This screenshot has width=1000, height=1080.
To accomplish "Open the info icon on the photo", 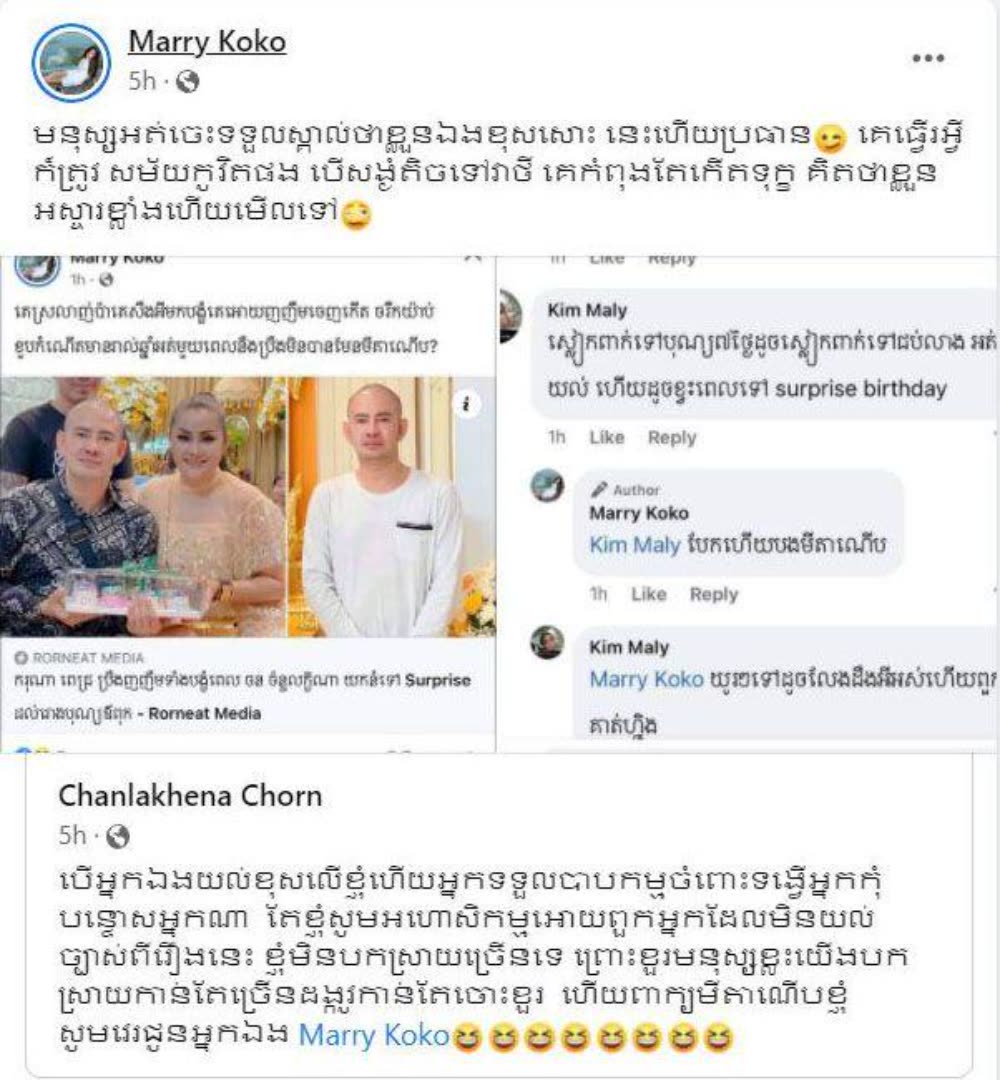I will pos(467,404).
